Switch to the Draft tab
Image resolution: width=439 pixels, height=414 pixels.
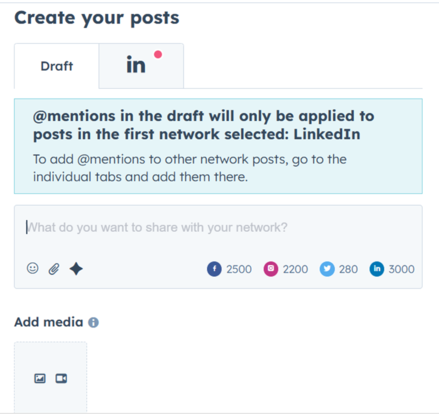[57, 66]
